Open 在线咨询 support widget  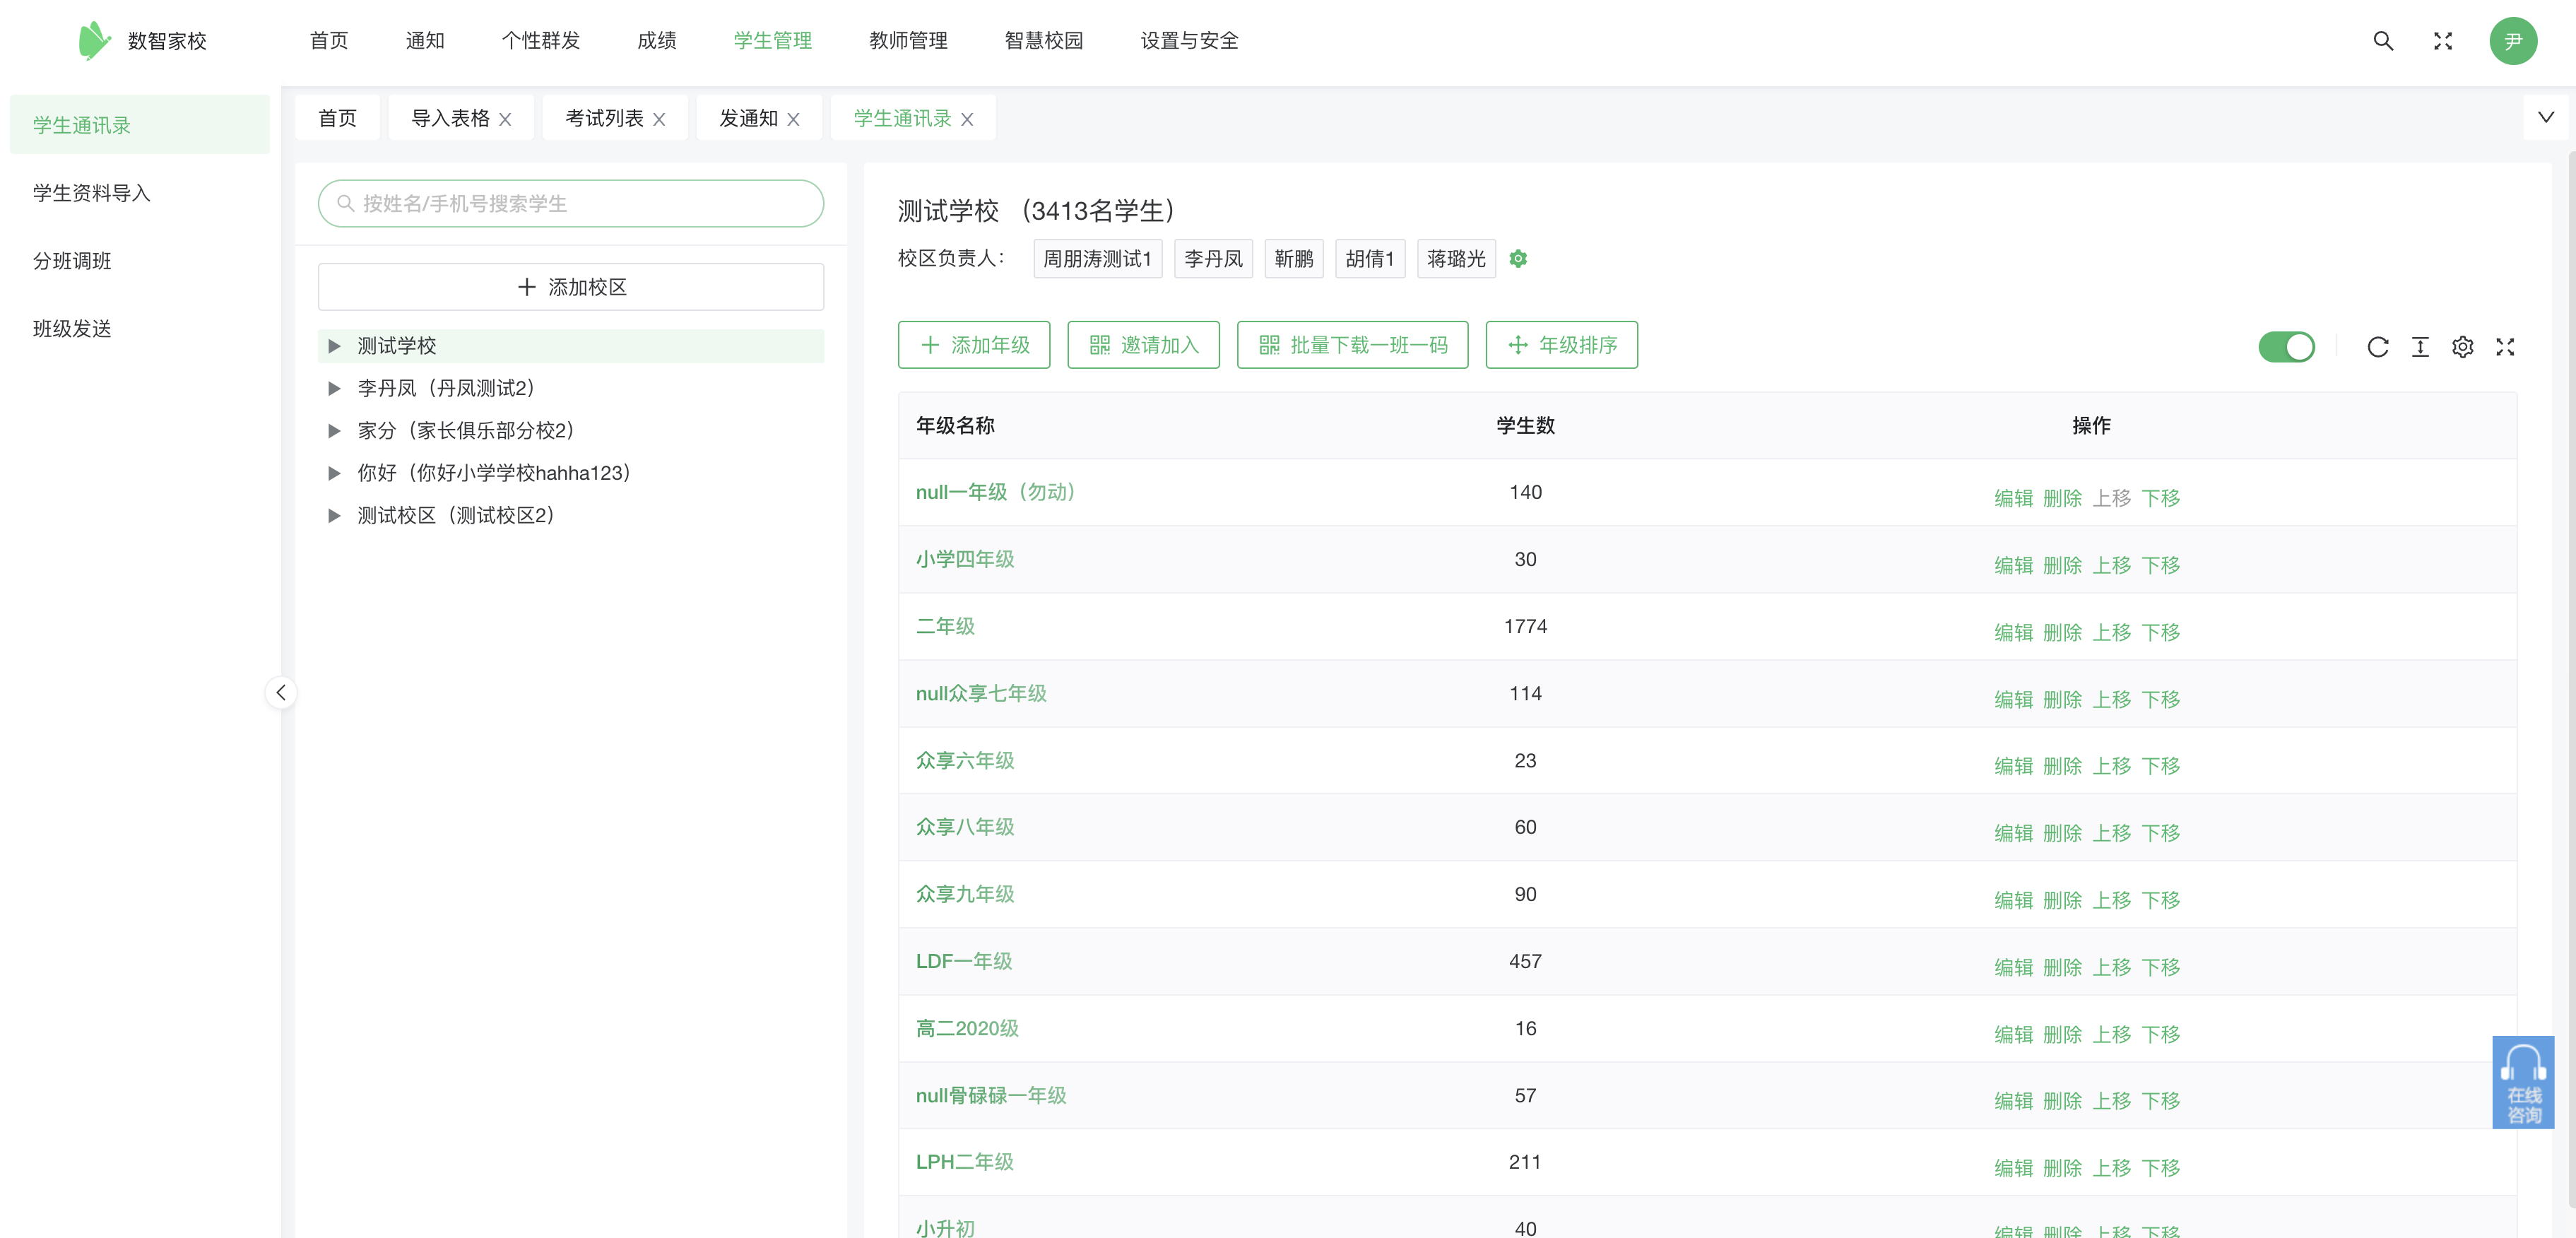point(2523,1082)
